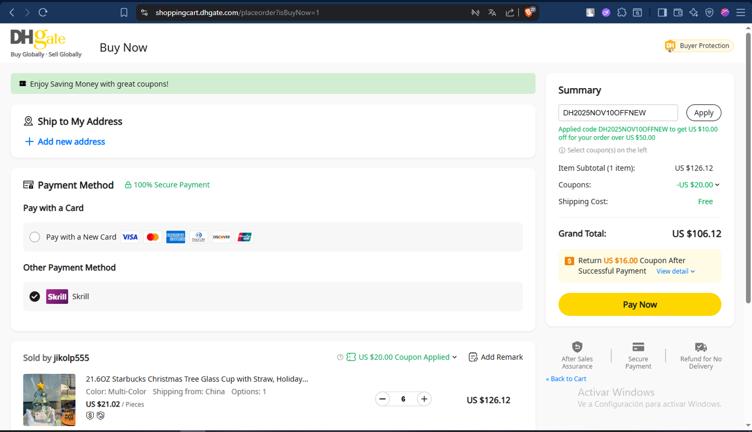Open the browser extensions puzzle icon
Image resolution: width=752 pixels, height=432 pixels.
pyautogui.click(x=622, y=12)
